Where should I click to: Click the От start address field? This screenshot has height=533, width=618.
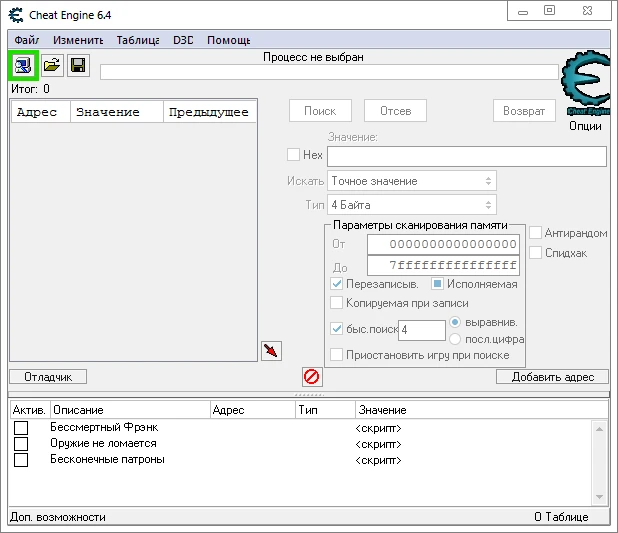443,244
